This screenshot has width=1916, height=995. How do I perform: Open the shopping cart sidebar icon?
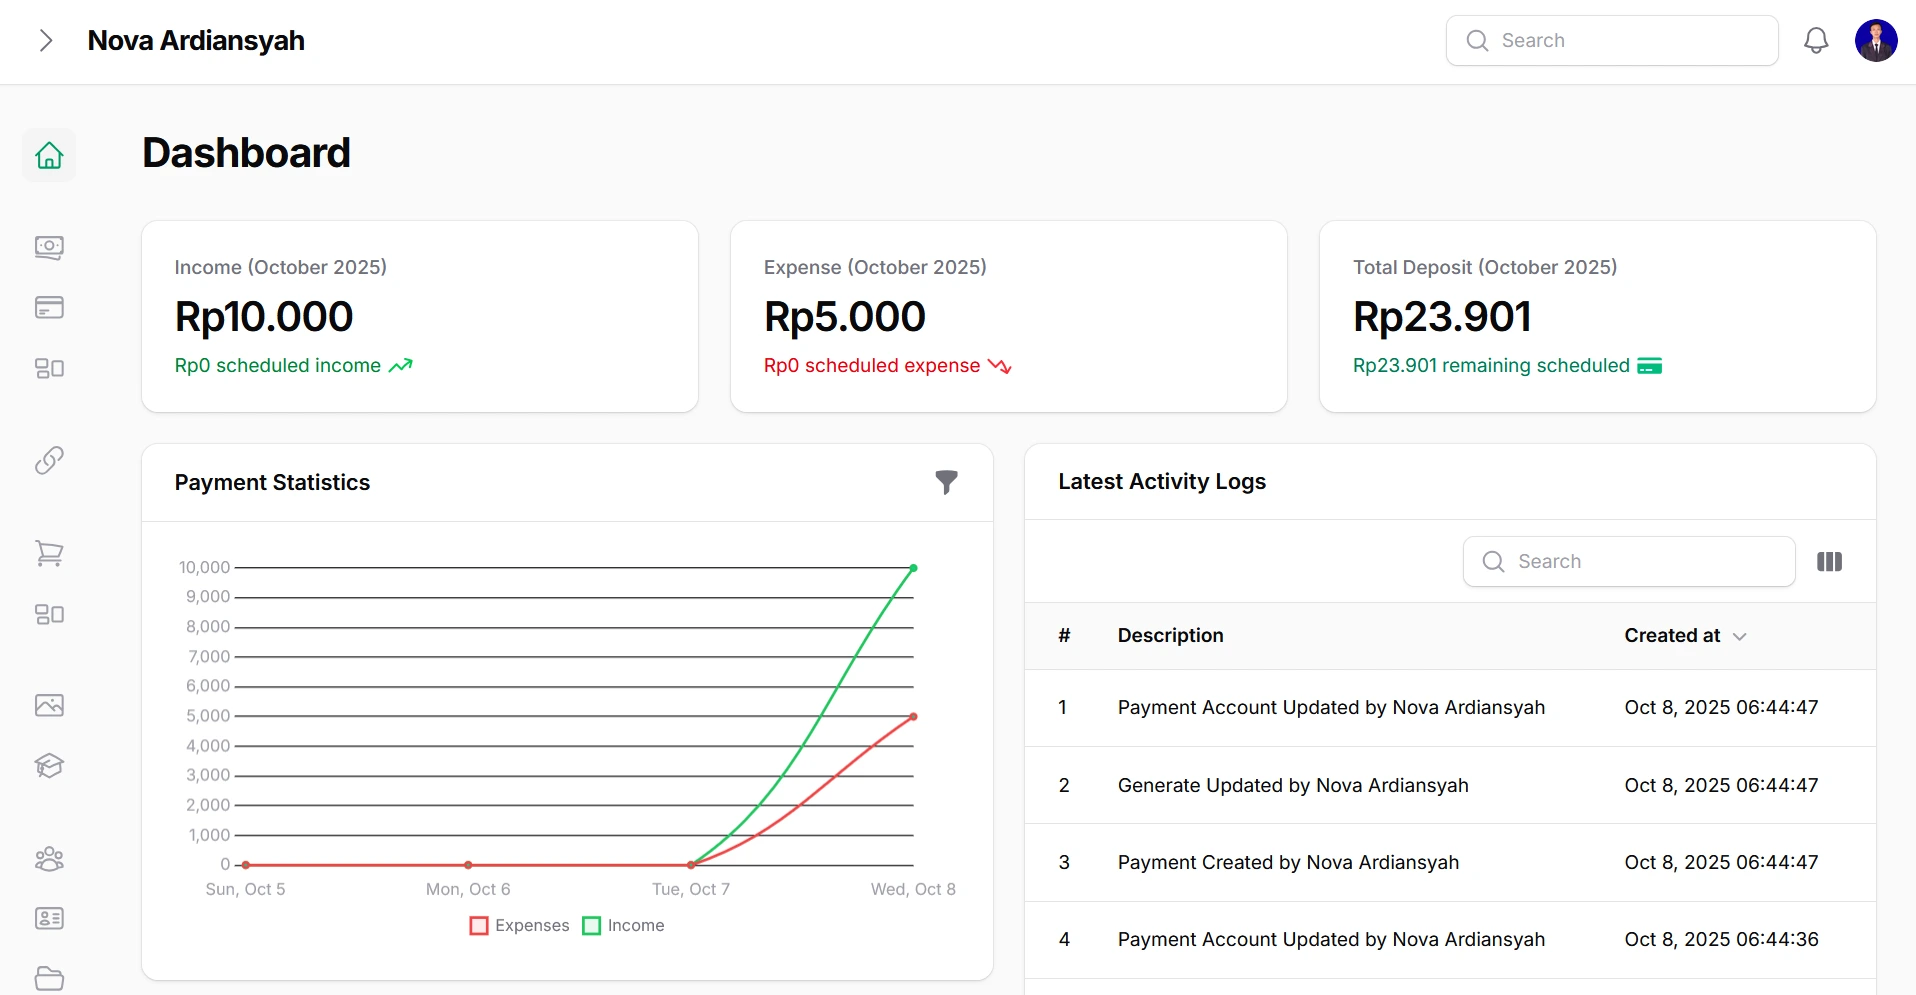coord(49,553)
